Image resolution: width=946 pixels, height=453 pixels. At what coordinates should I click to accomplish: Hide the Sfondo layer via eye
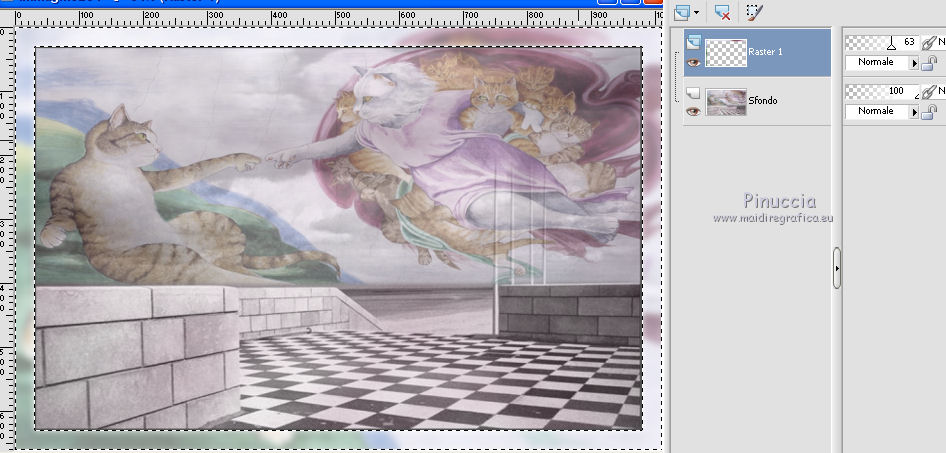point(693,111)
